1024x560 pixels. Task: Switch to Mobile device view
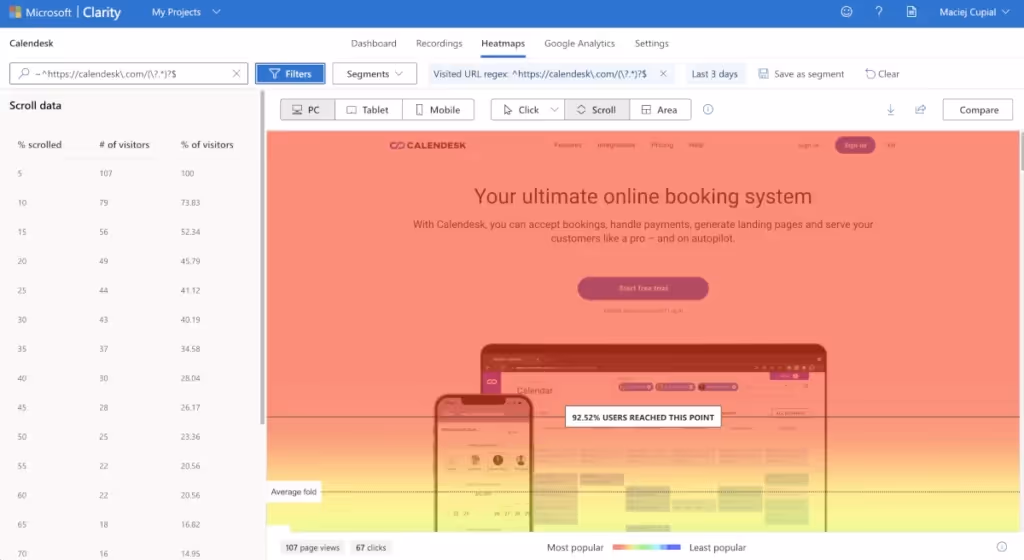tap(438, 110)
